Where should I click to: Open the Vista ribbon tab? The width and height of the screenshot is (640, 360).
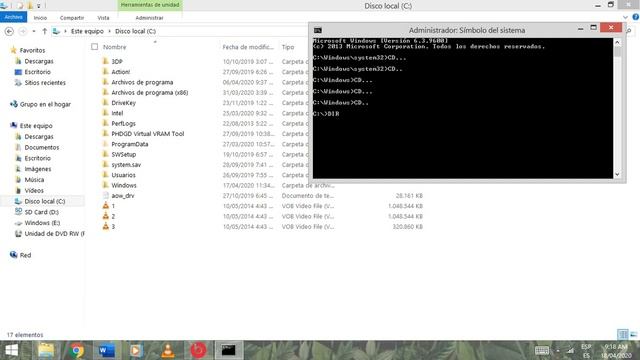pyautogui.click(x=103, y=18)
